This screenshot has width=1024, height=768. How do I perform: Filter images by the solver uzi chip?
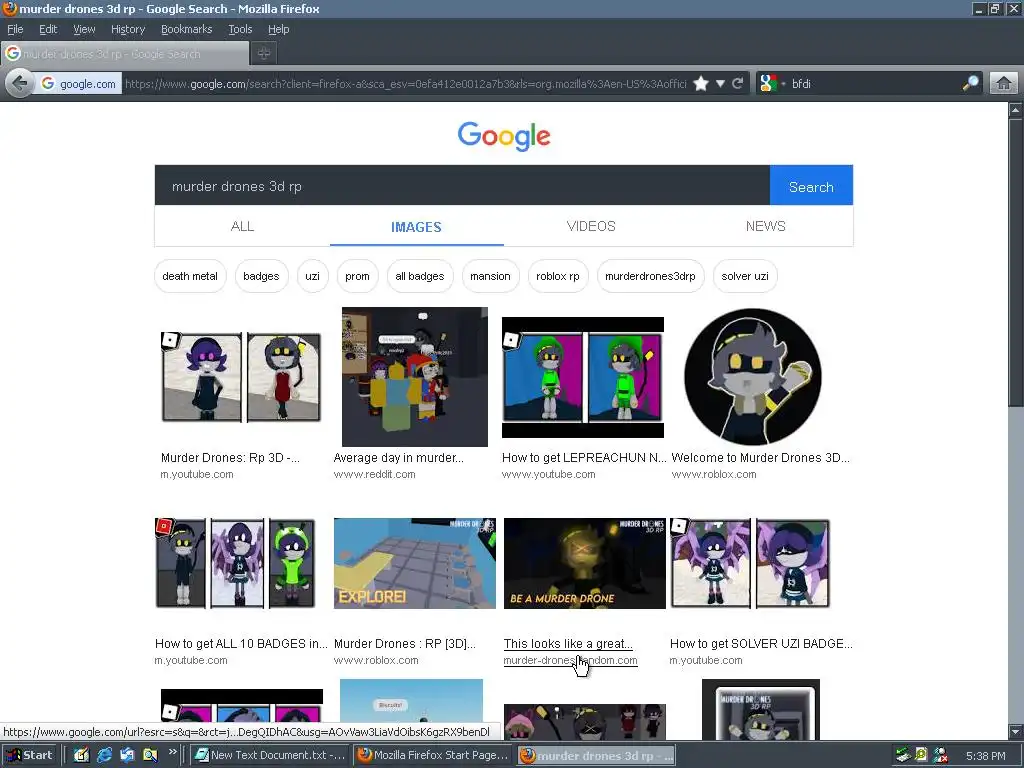point(745,276)
